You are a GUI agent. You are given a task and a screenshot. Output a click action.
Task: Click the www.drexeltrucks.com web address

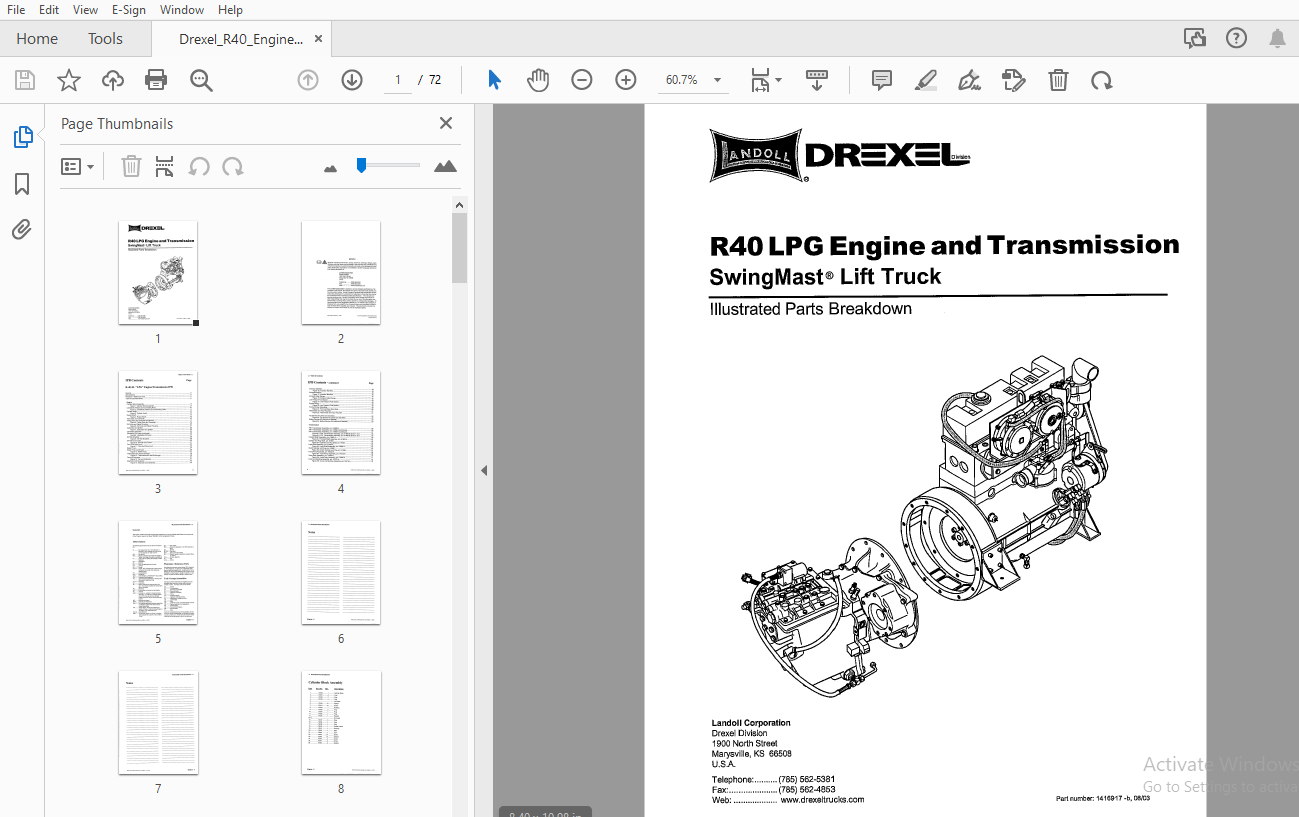point(822,800)
